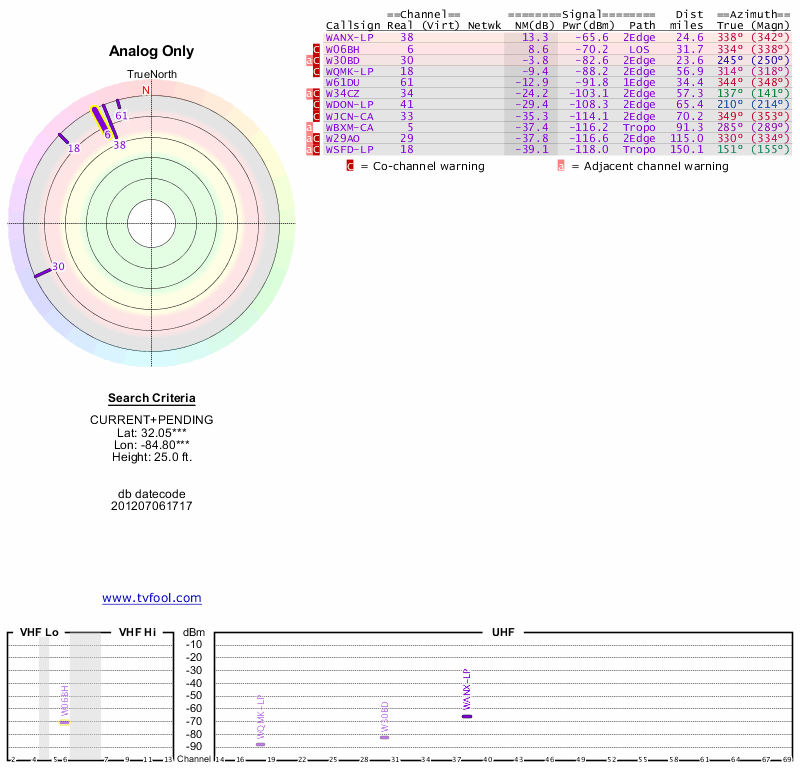Screen dimensions: 800x768
Task: Click the Tropo path for WBXM-CA
Action: coord(639,128)
